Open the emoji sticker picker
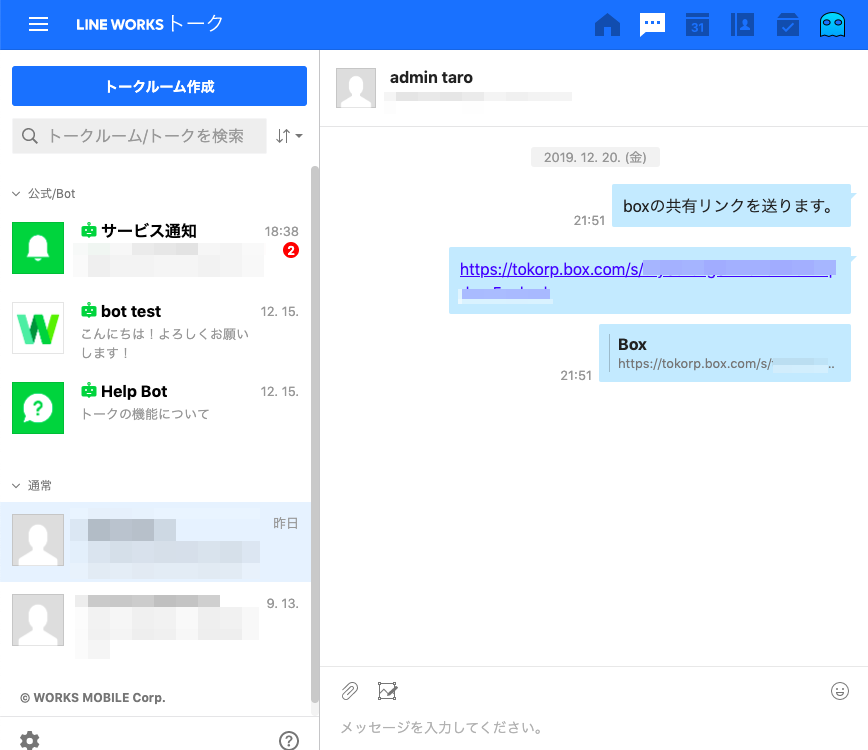Viewport: 868px width, 750px height. coord(840,691)
